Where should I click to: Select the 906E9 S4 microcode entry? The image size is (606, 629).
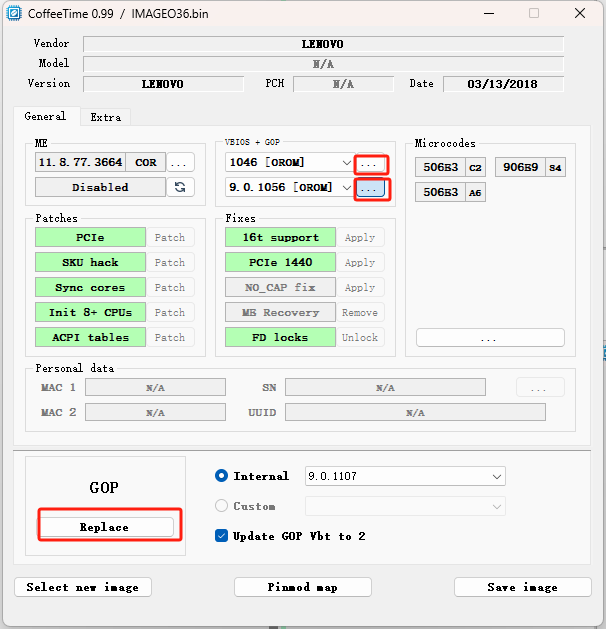coord(530,167)
